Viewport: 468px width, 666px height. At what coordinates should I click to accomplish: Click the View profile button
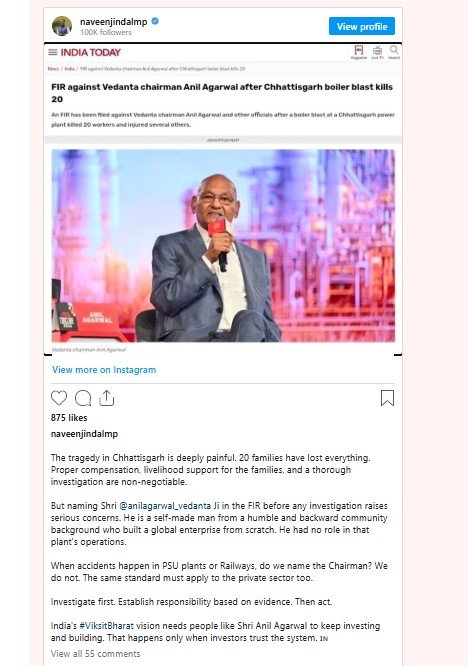[362, 26]
